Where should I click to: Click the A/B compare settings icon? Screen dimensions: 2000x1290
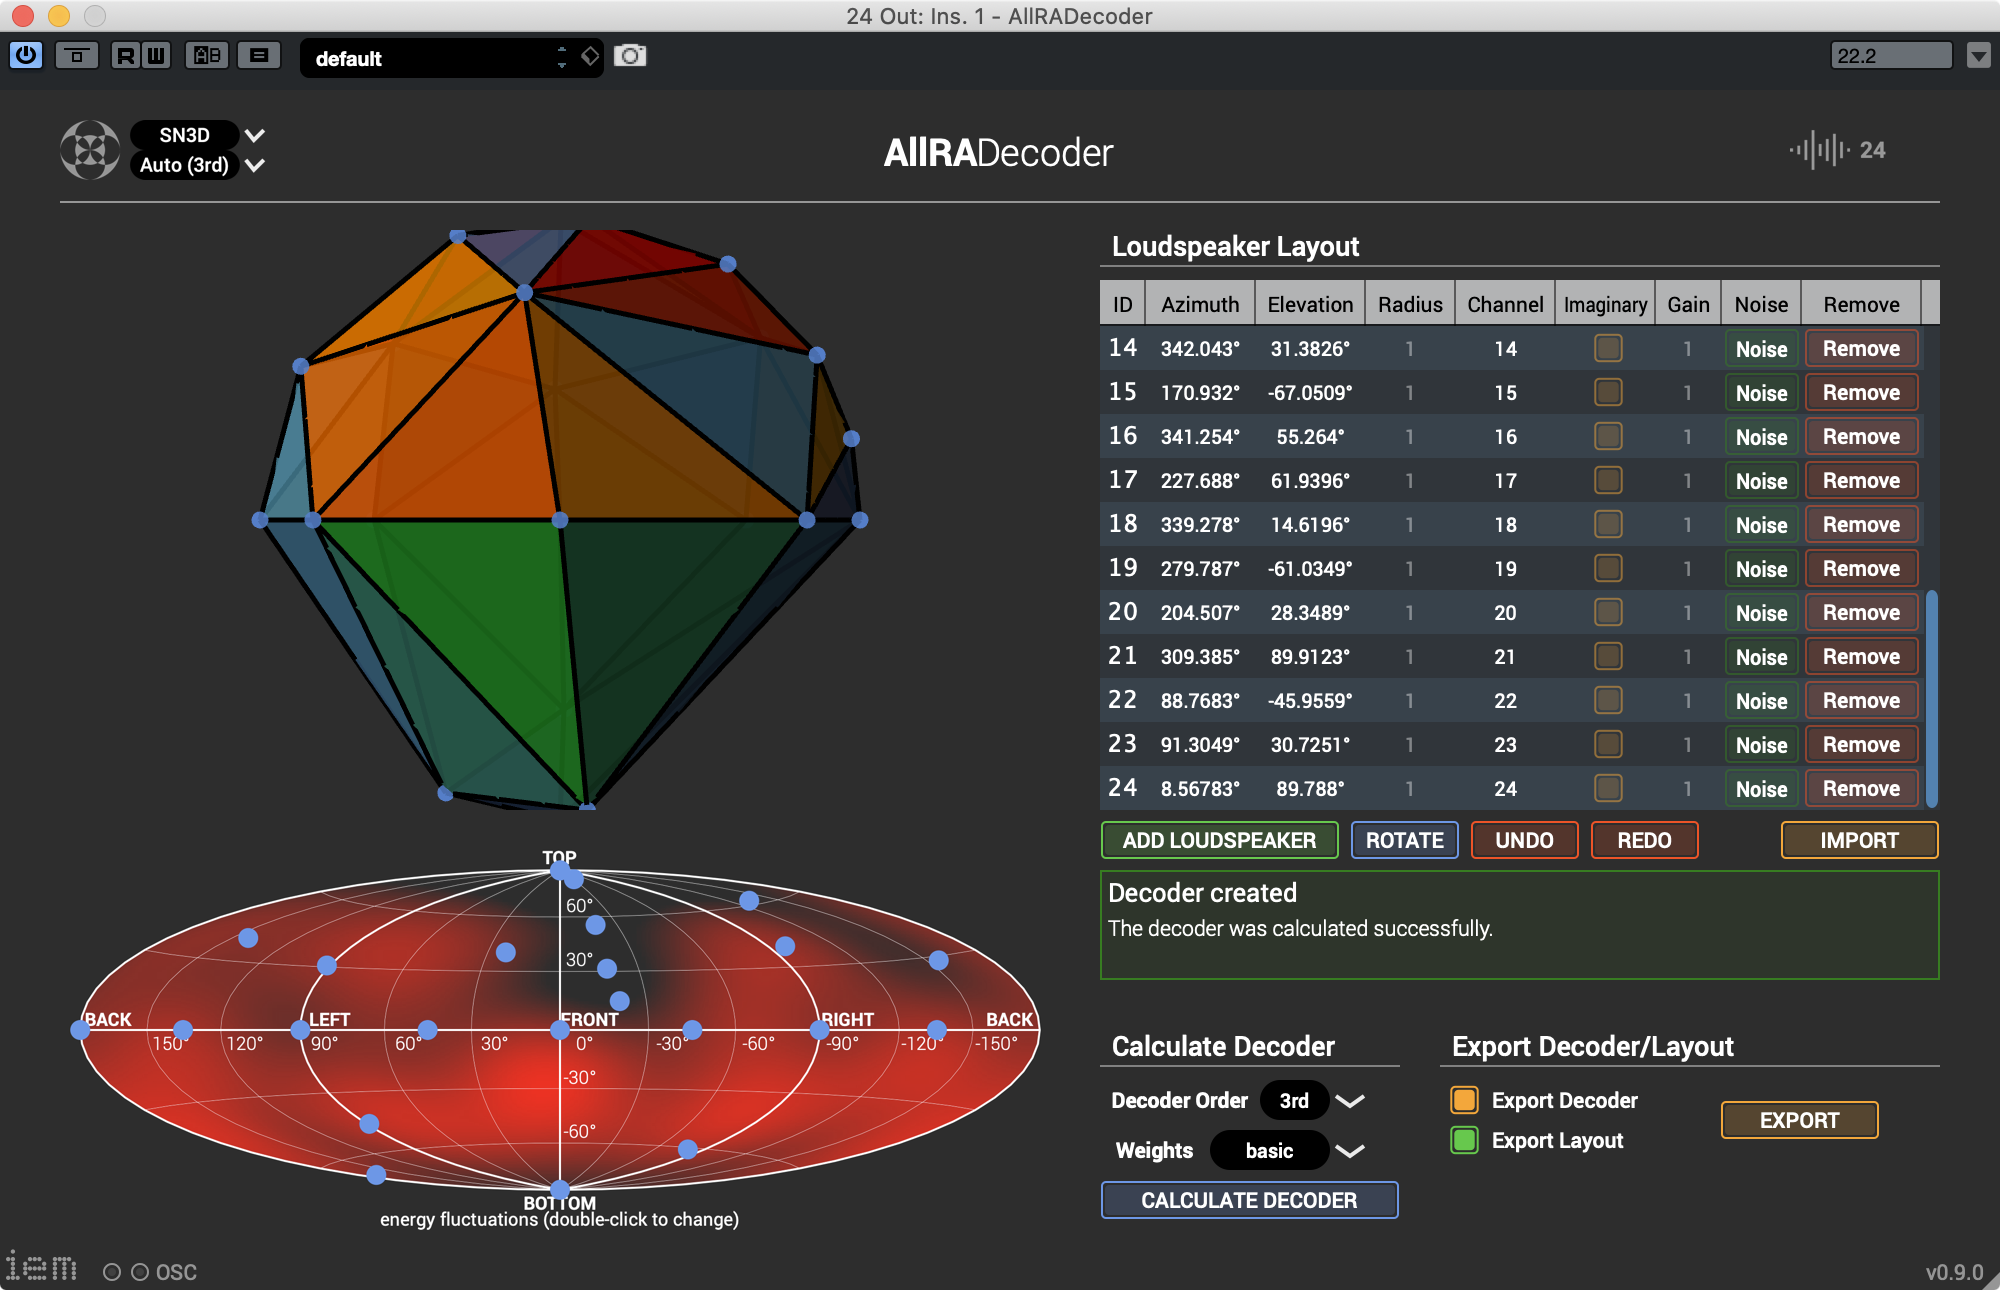click(207, 55)
